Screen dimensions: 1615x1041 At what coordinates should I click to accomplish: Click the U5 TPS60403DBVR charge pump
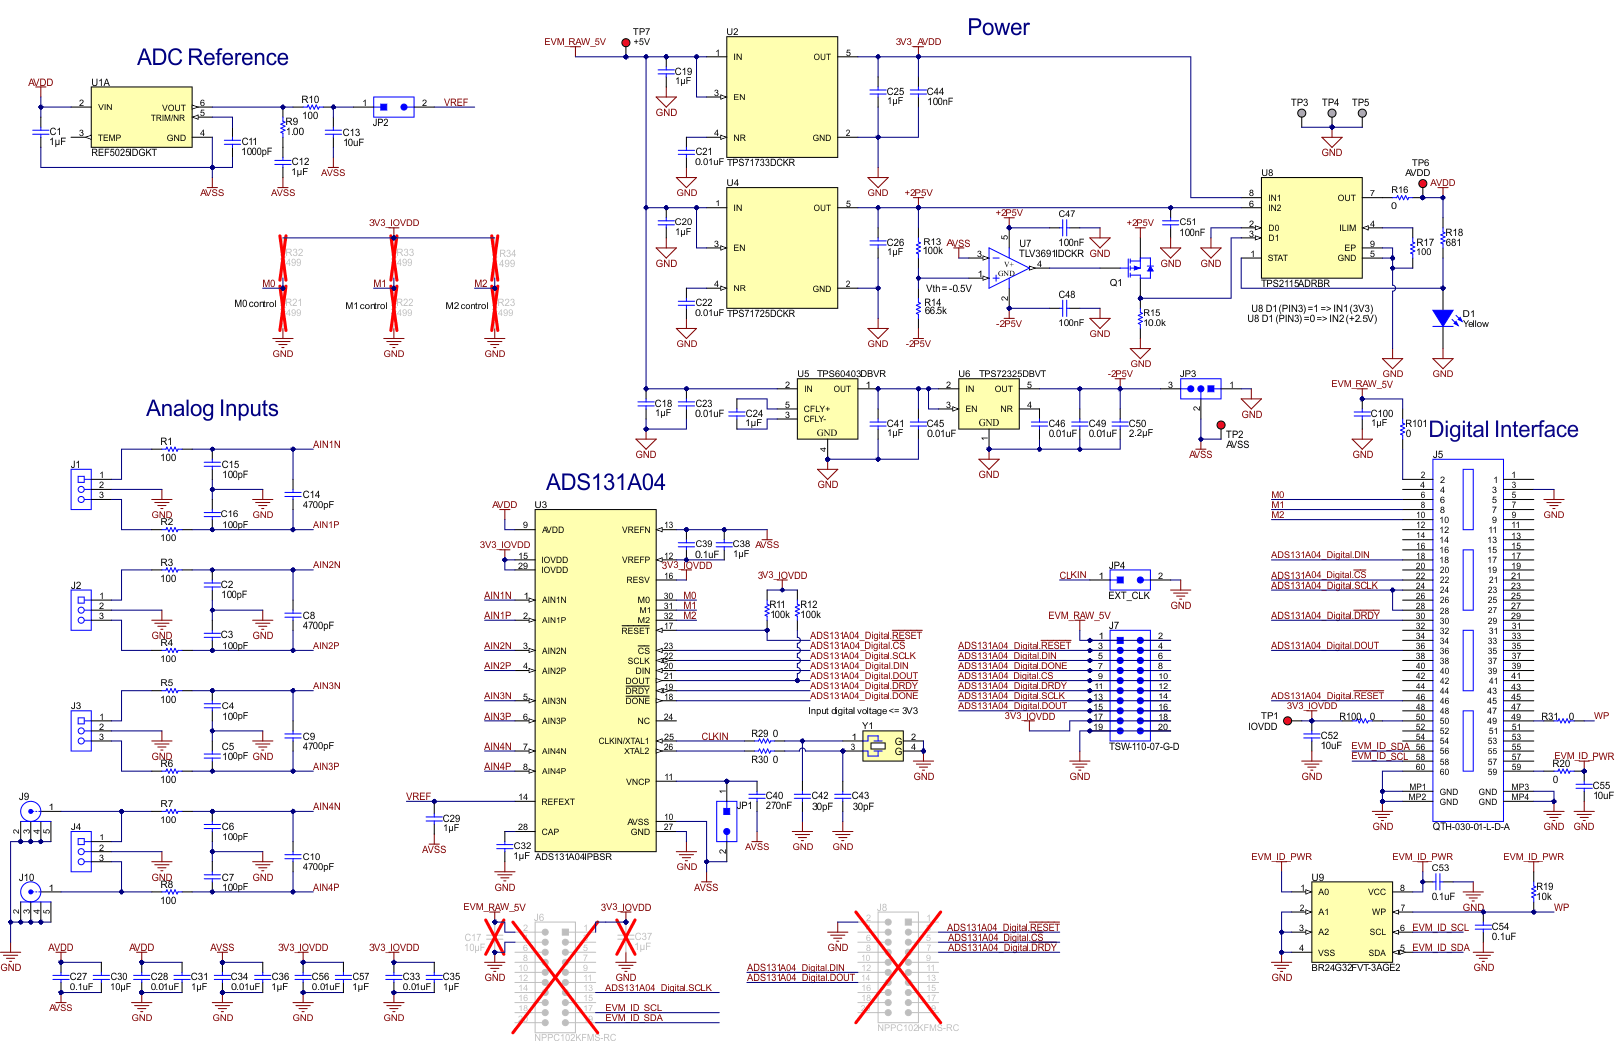(827, 409)
